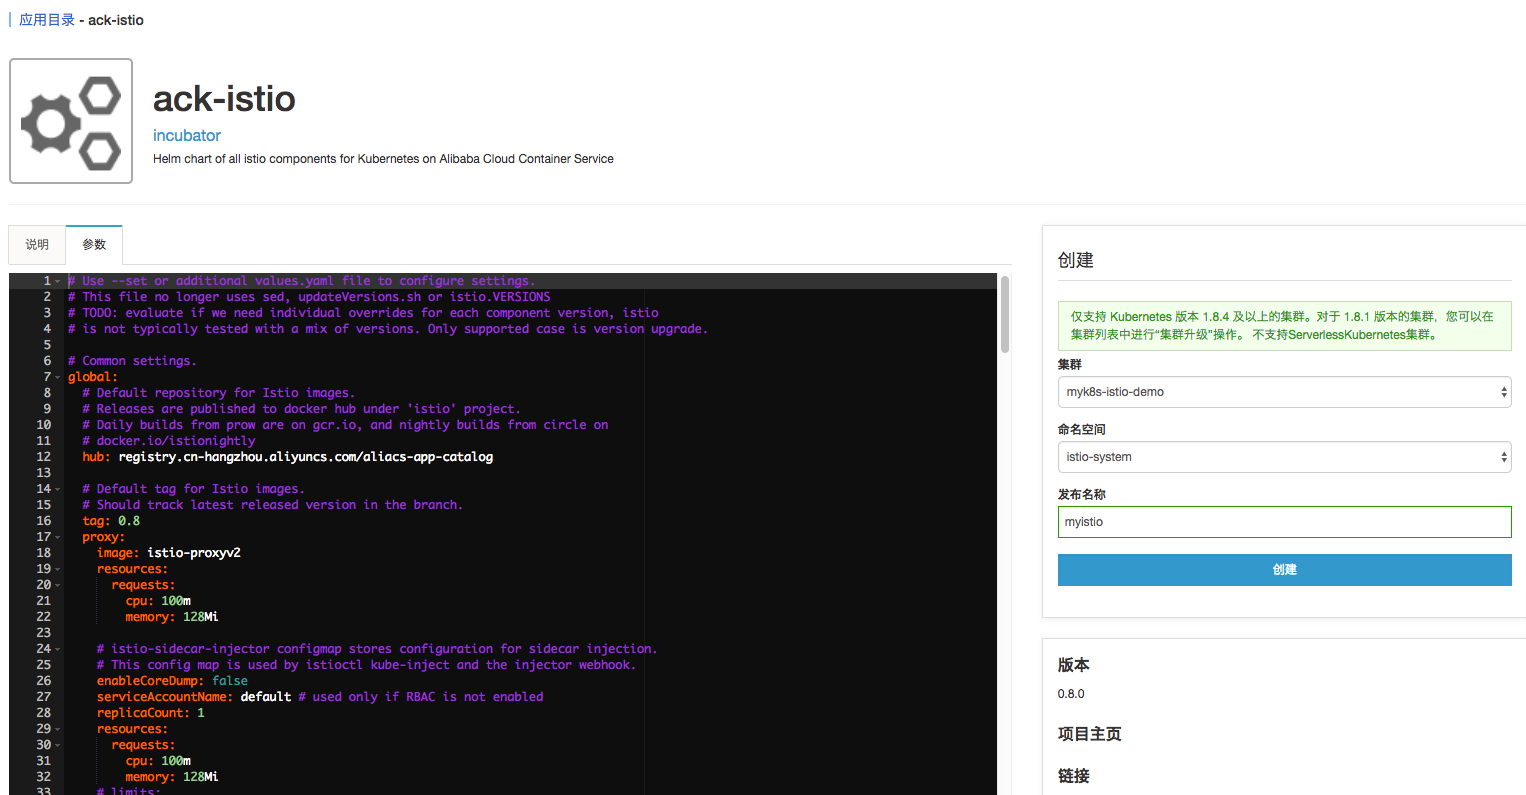Place cursor on tag: 0.8 line
Viewport: 1526px width, 795px height.
(111, 521)
